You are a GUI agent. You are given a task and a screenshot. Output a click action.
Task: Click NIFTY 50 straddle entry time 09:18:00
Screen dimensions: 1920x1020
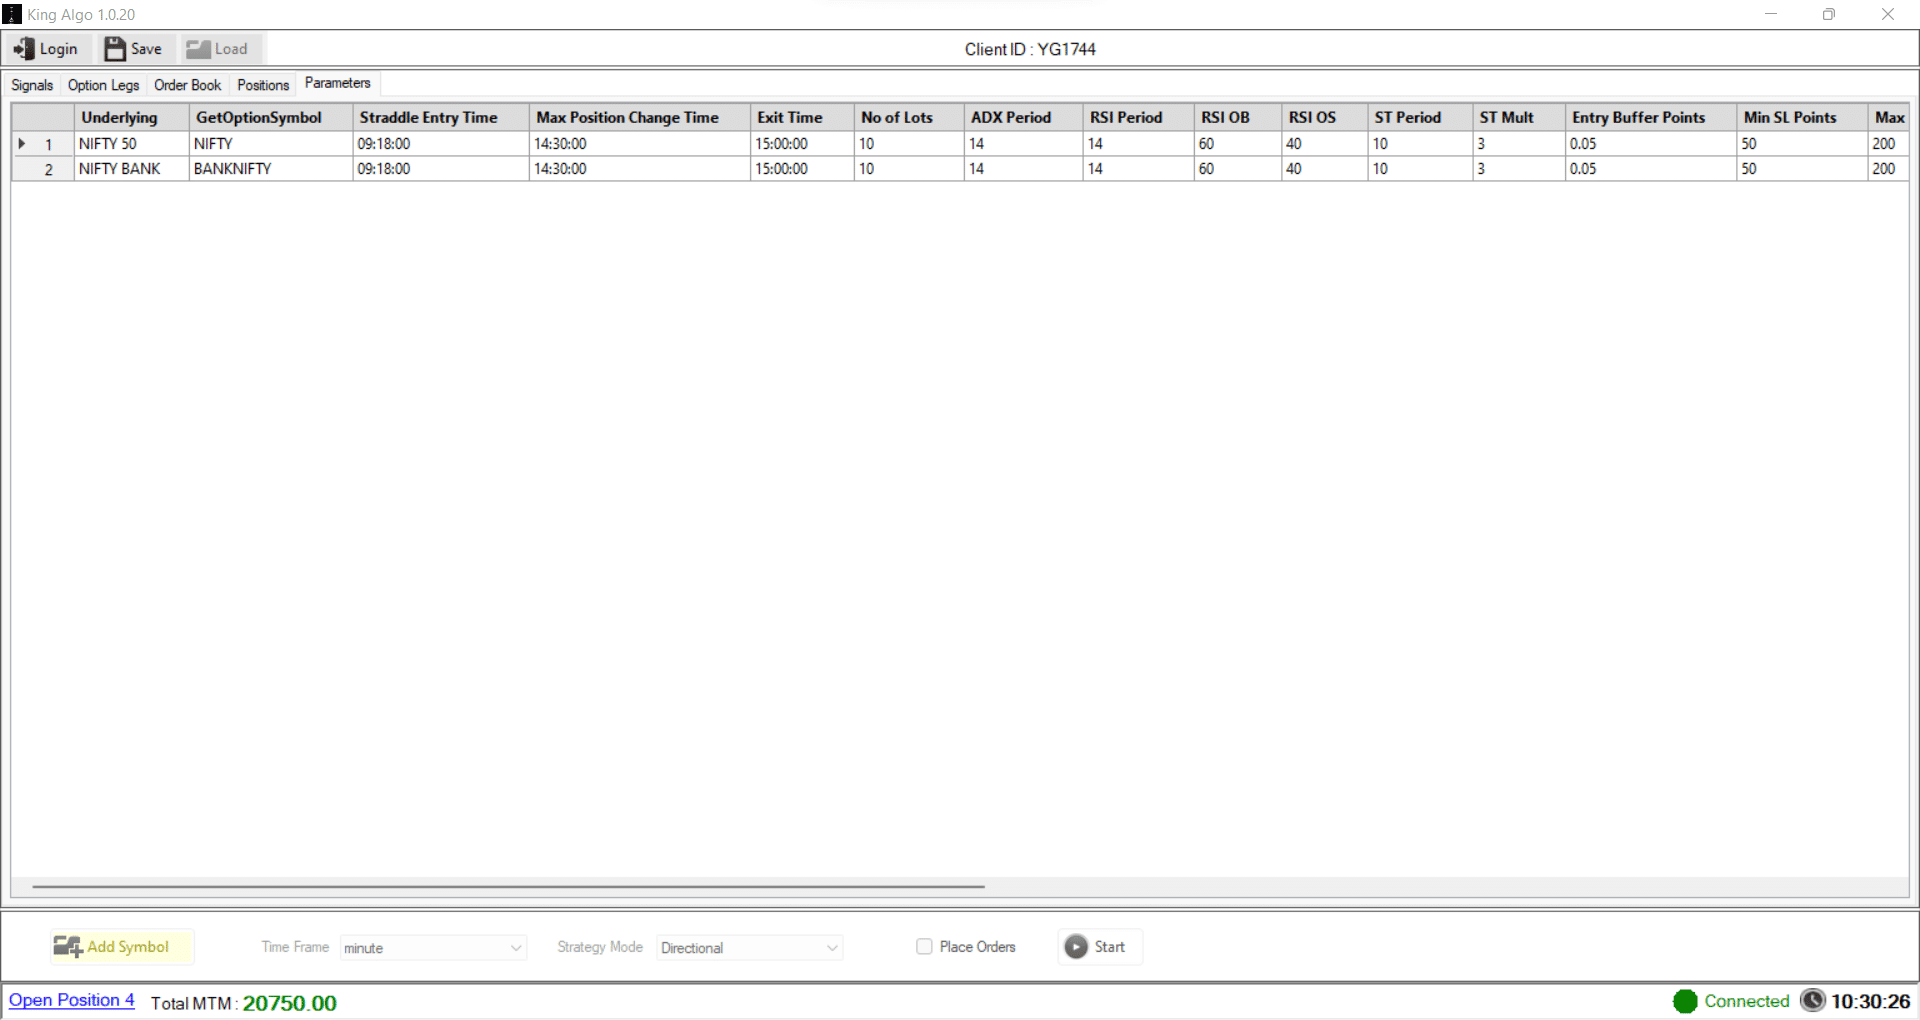point(441,144)
